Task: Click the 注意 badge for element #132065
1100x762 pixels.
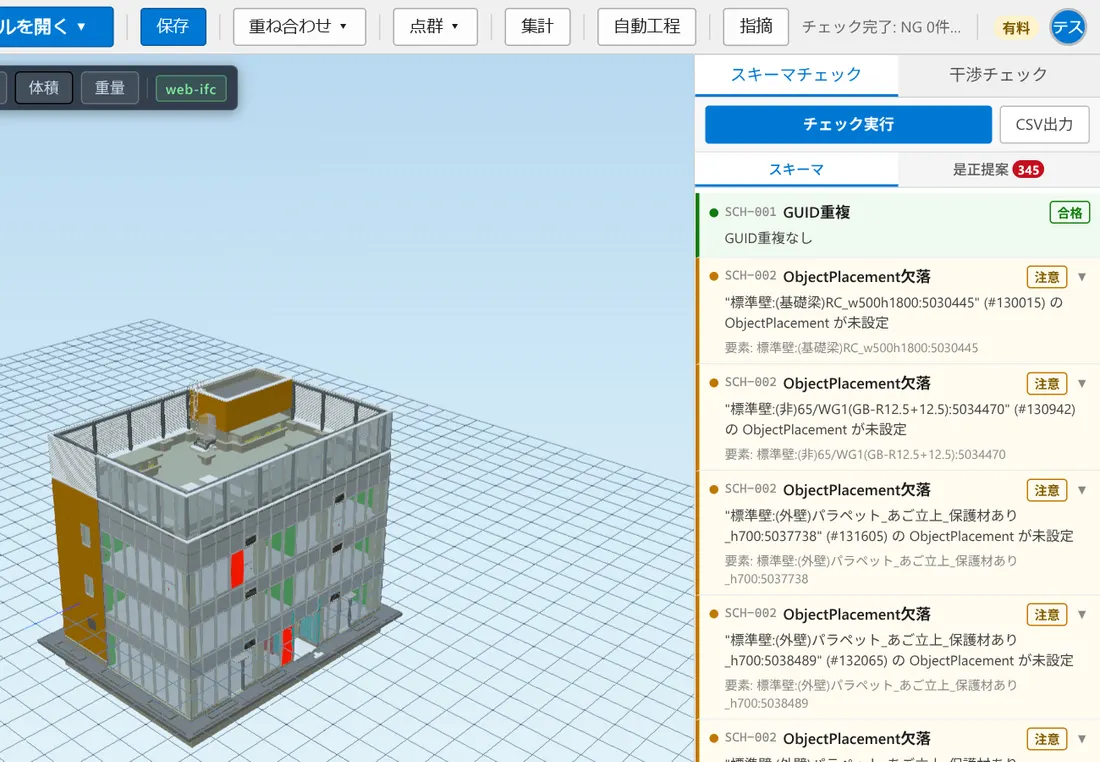Action: pyautogui.click(x=1047, y=615)
